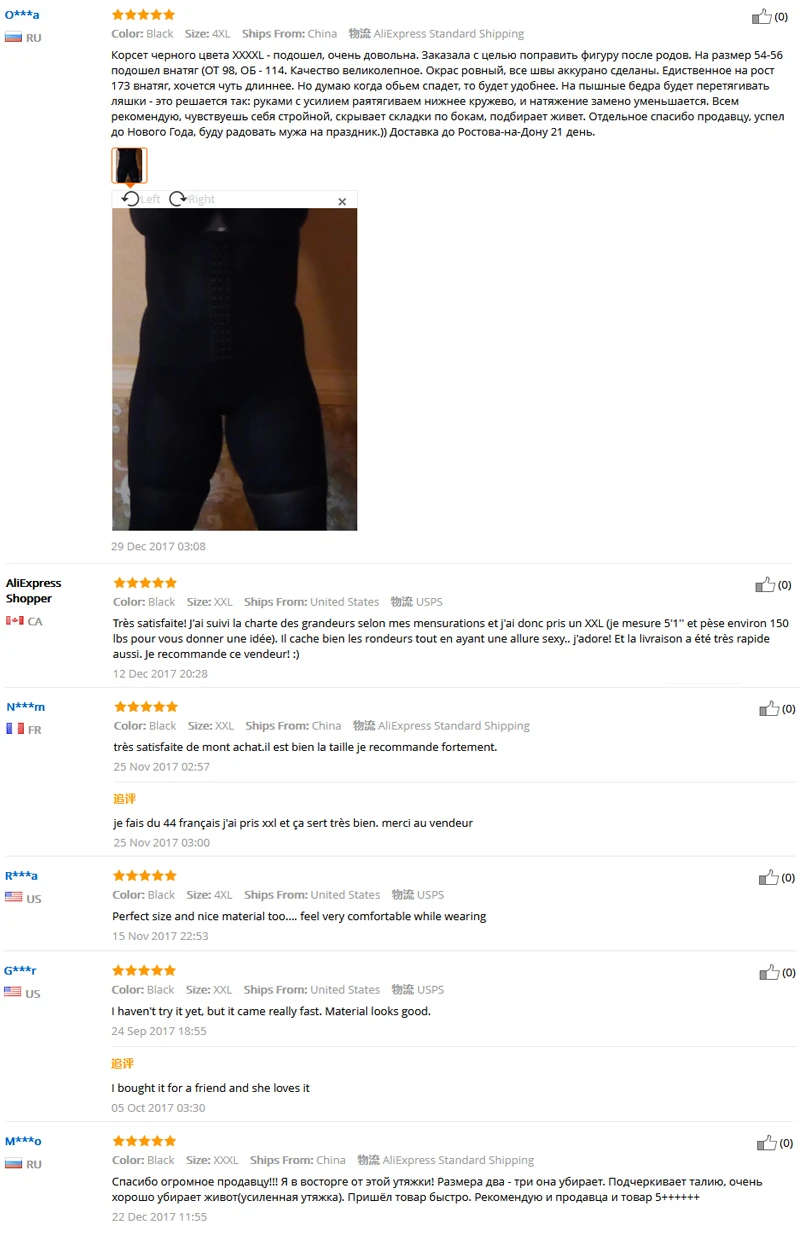Rotate the review photo right
The image size is (800, 1247).
[x=192, y=199]
